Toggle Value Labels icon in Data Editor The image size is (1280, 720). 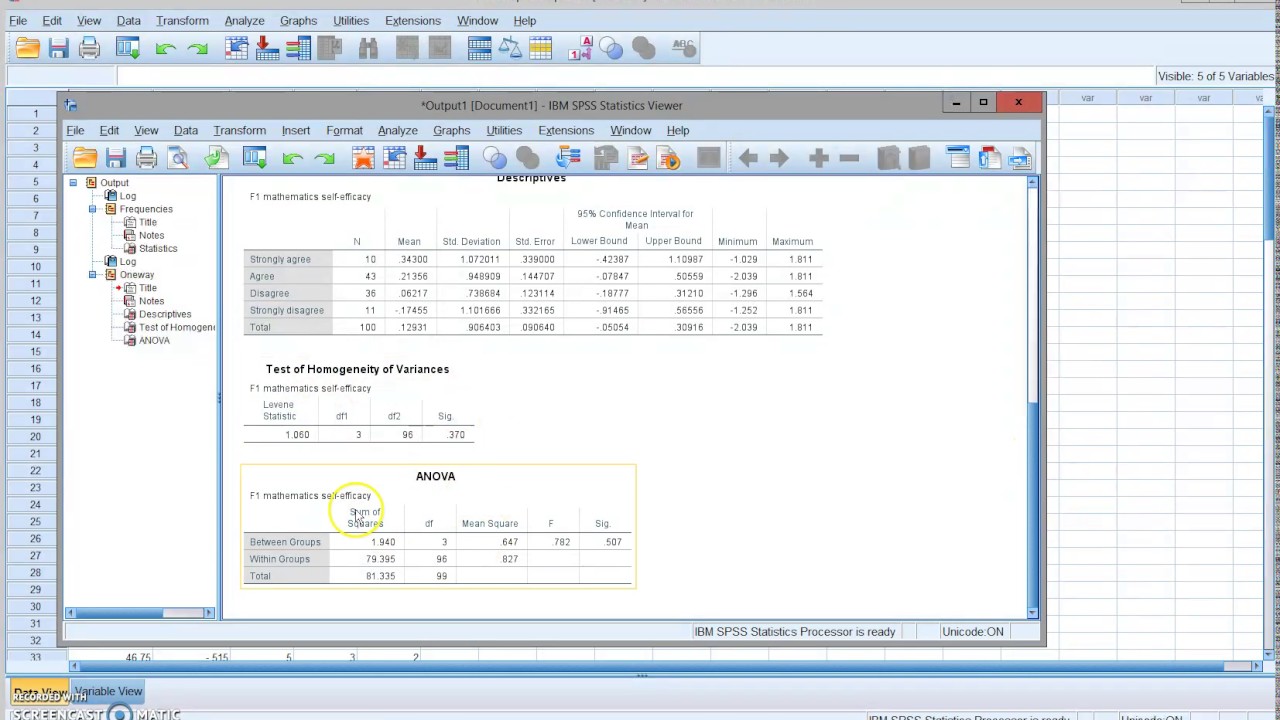[x=581, y=48]
